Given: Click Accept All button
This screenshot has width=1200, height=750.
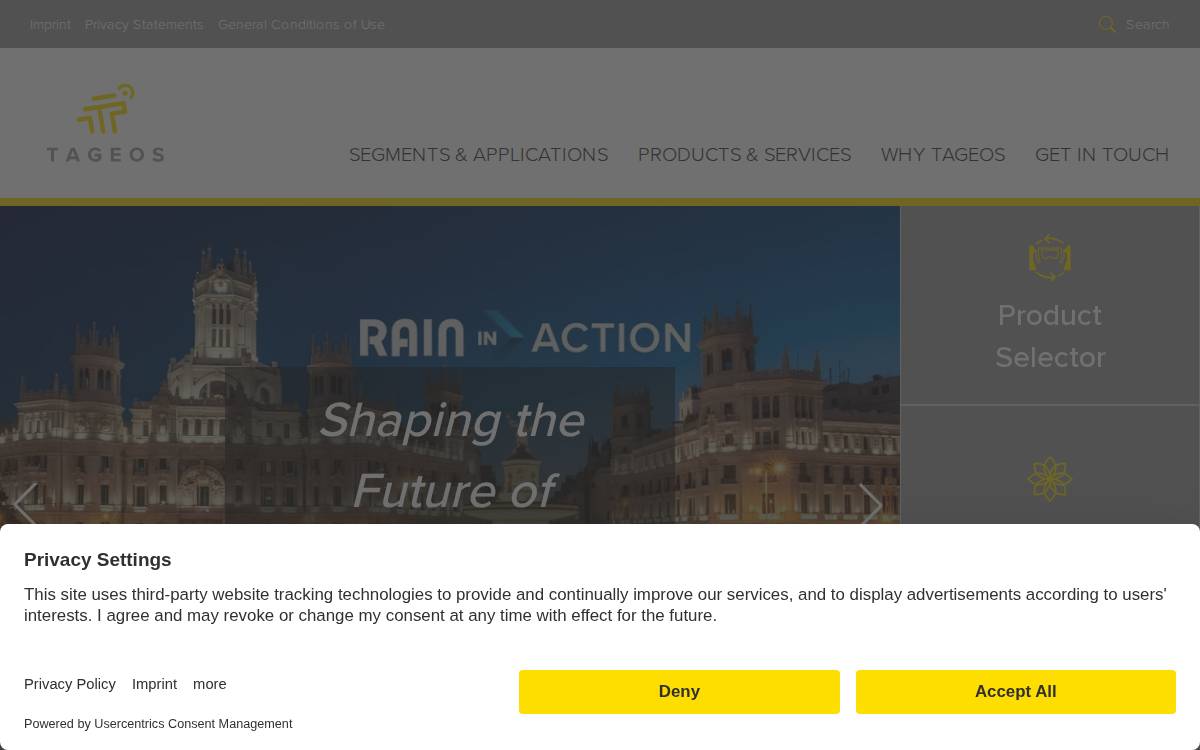Looking at the screenshot, I should (1016, 692).
